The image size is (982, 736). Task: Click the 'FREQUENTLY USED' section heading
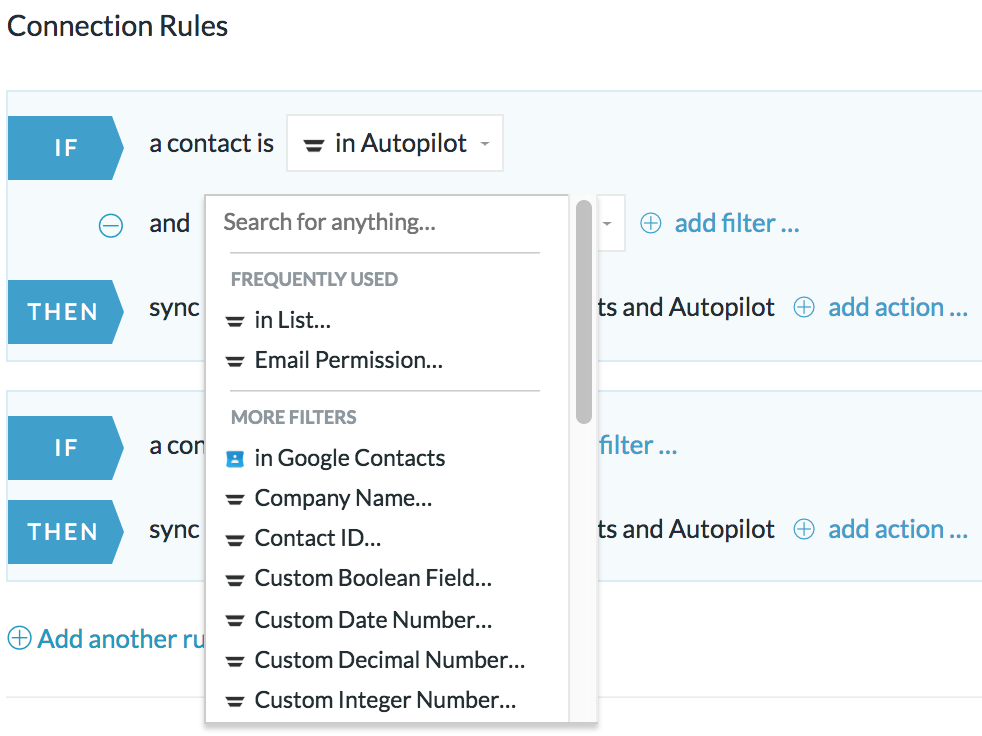pos(314,279)
